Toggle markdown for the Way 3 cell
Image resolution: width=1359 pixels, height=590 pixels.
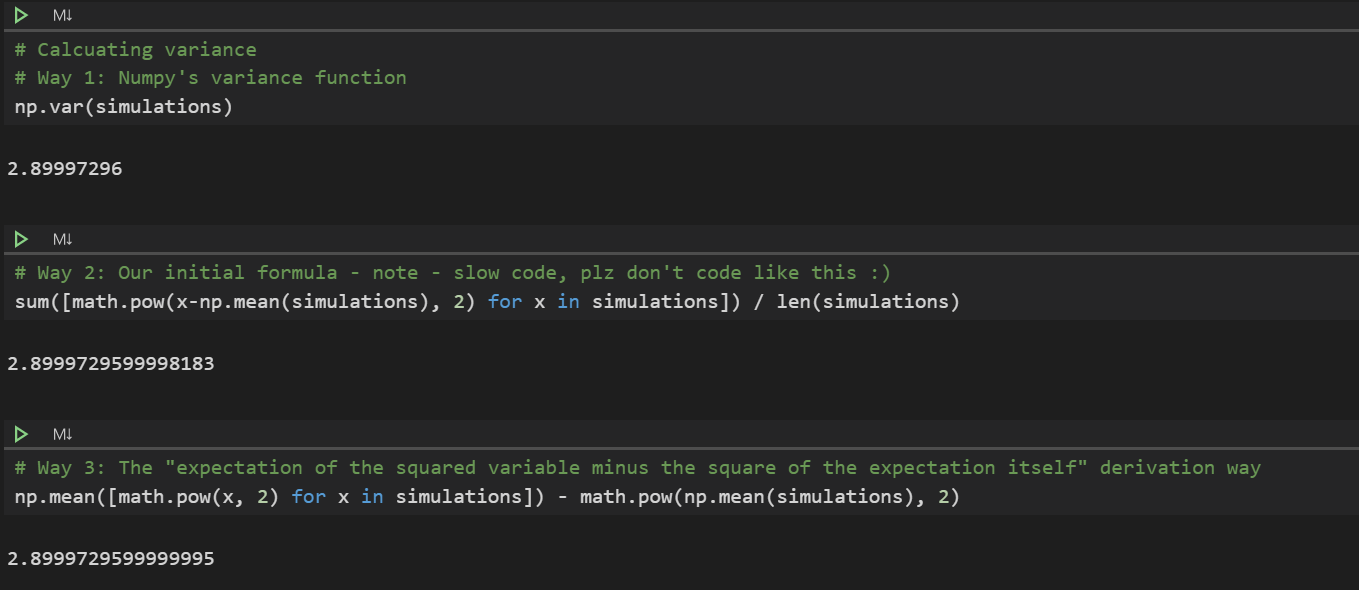(x=63, y=434)
